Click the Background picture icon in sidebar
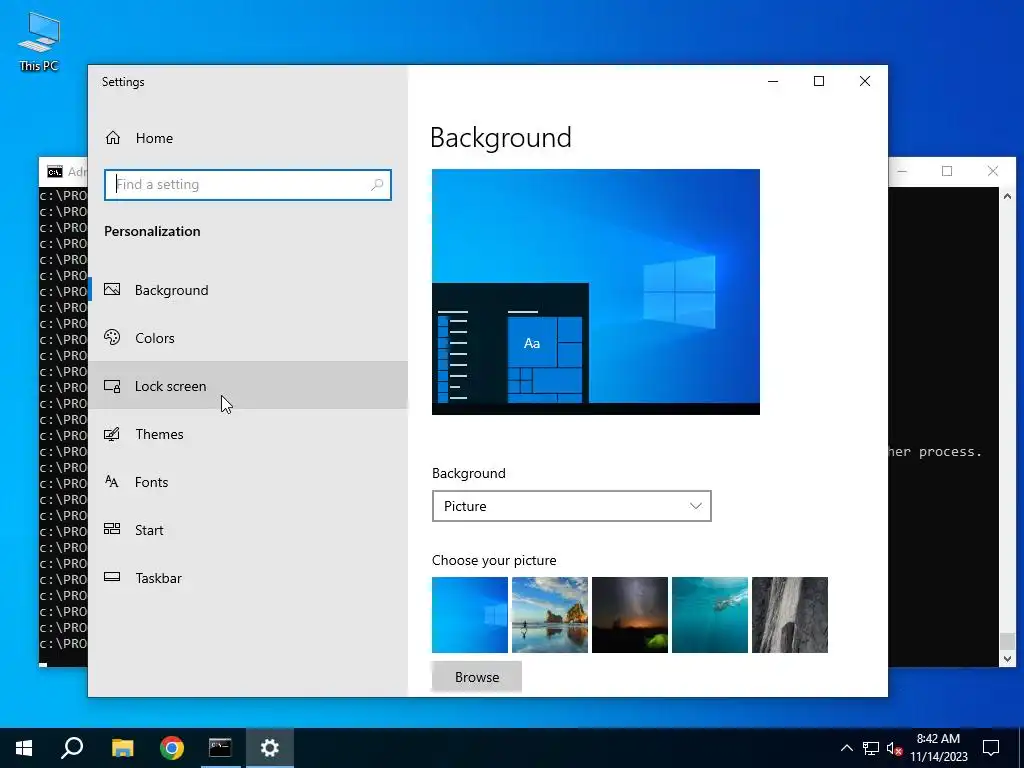 (112, 289)
